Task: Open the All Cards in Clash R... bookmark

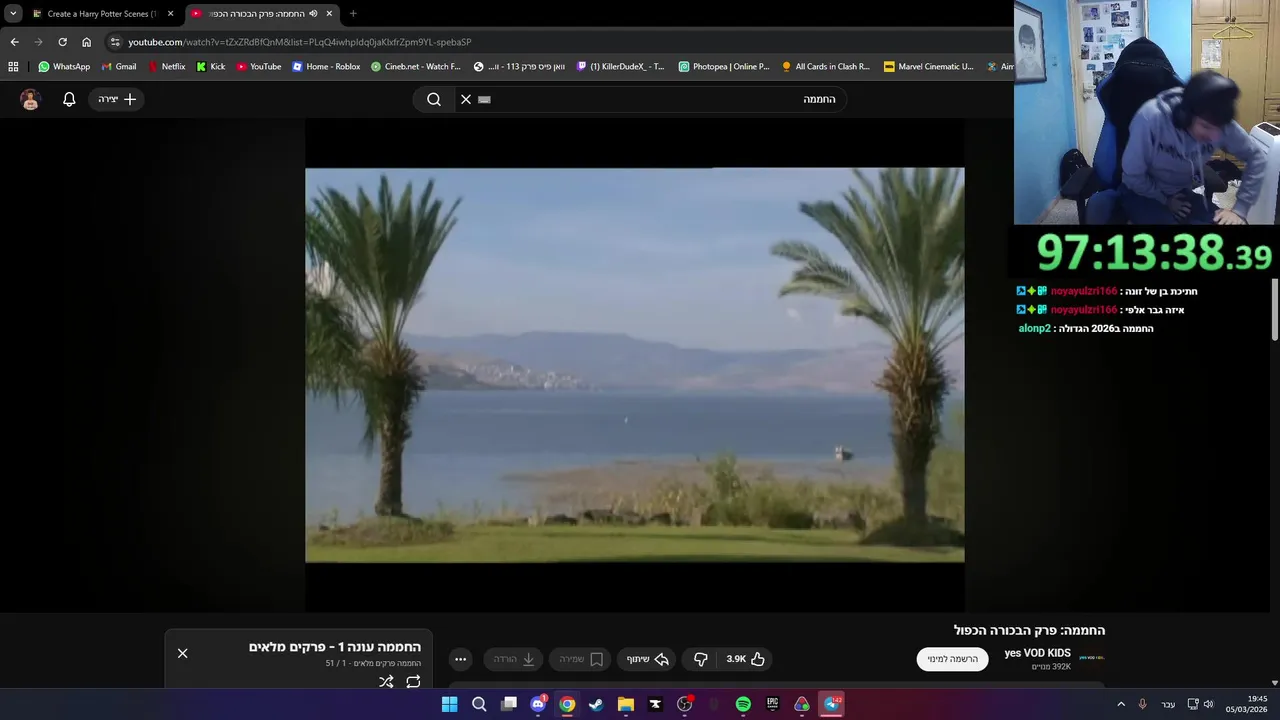Action: point(826,67)
